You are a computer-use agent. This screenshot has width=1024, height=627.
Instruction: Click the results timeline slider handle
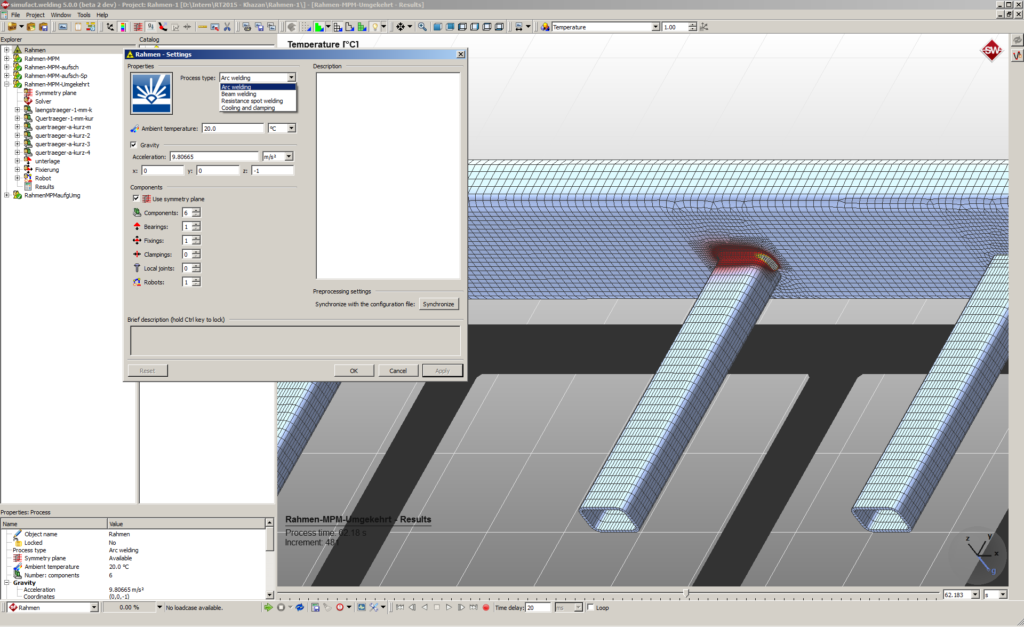pyautogui.click(x=685, y=593)
